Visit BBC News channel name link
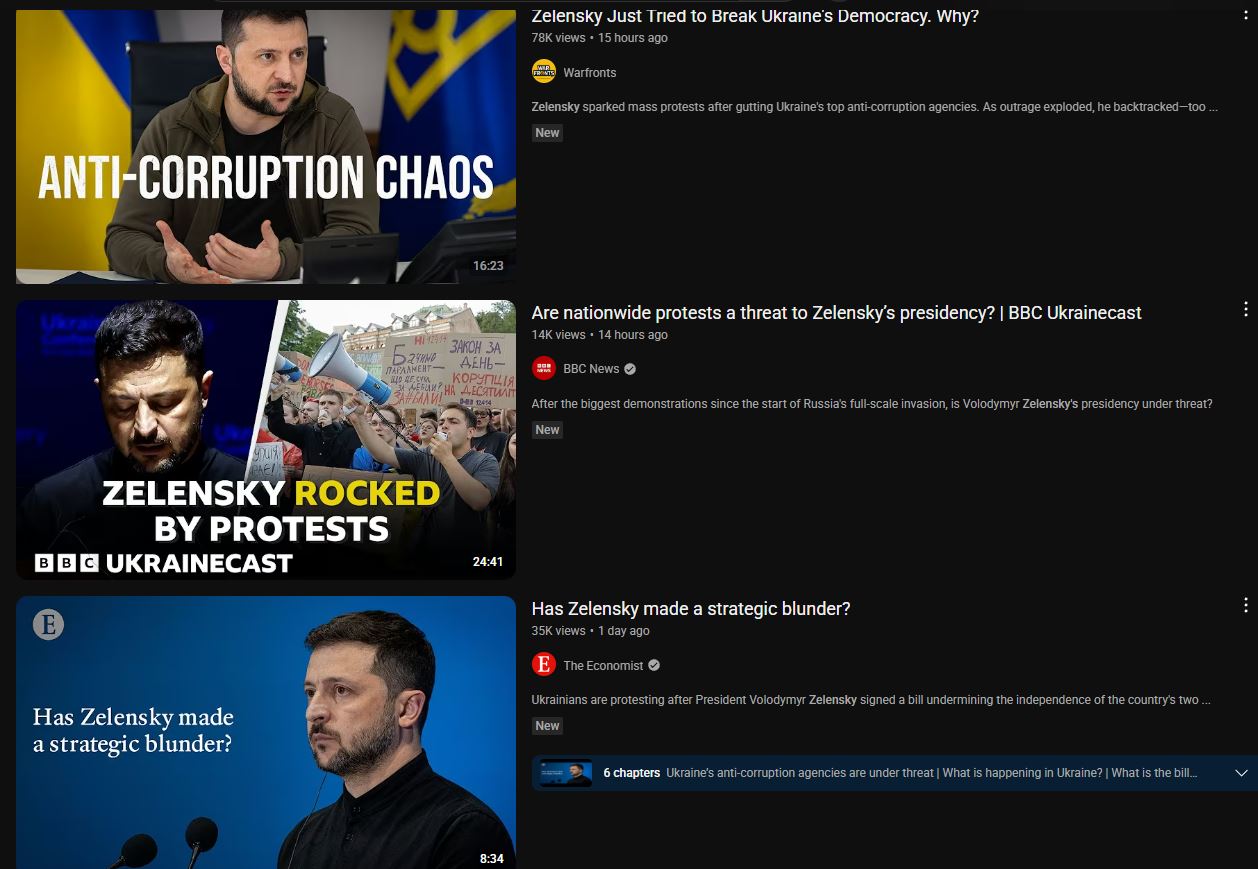Viewport: 1258px width, 869px height. click(591, 369)
